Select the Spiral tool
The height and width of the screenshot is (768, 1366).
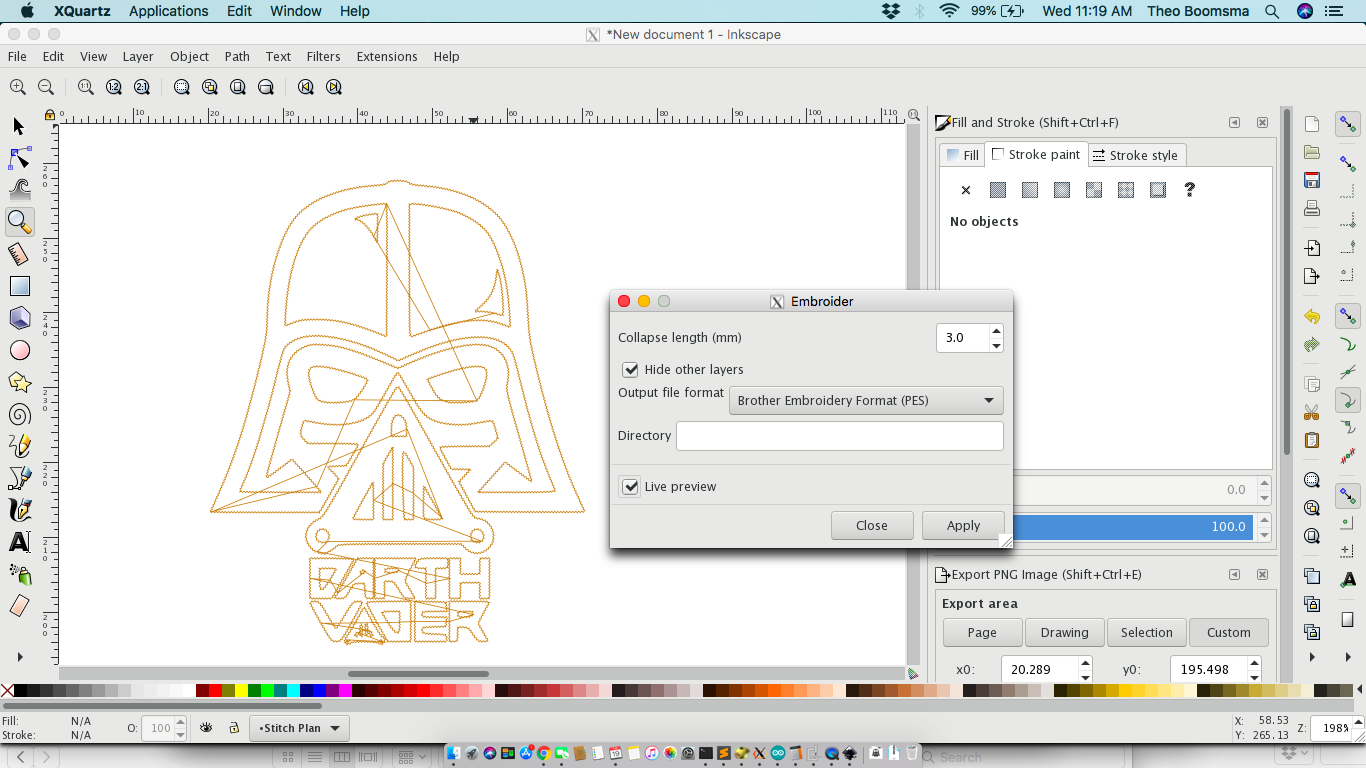coord(19,414)
